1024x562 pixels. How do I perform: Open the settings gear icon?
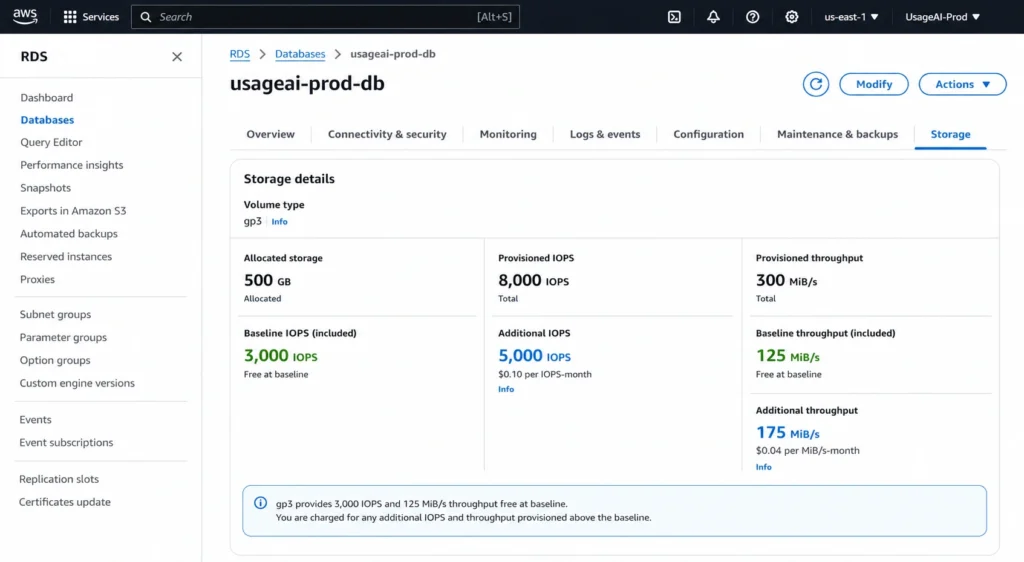click(x=792, y=17)
